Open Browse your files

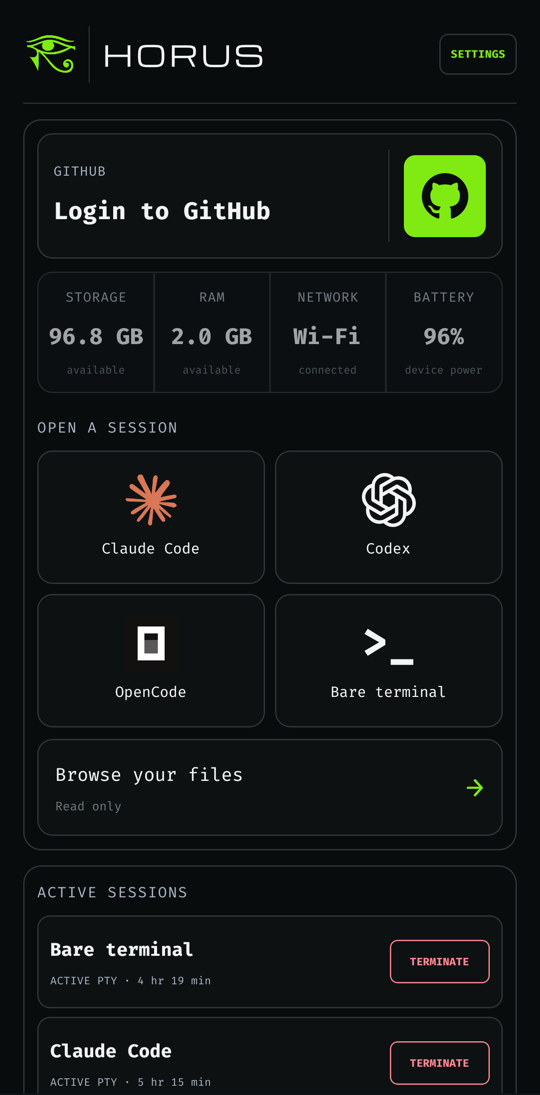pyautogui.click(x=270, y=788)
